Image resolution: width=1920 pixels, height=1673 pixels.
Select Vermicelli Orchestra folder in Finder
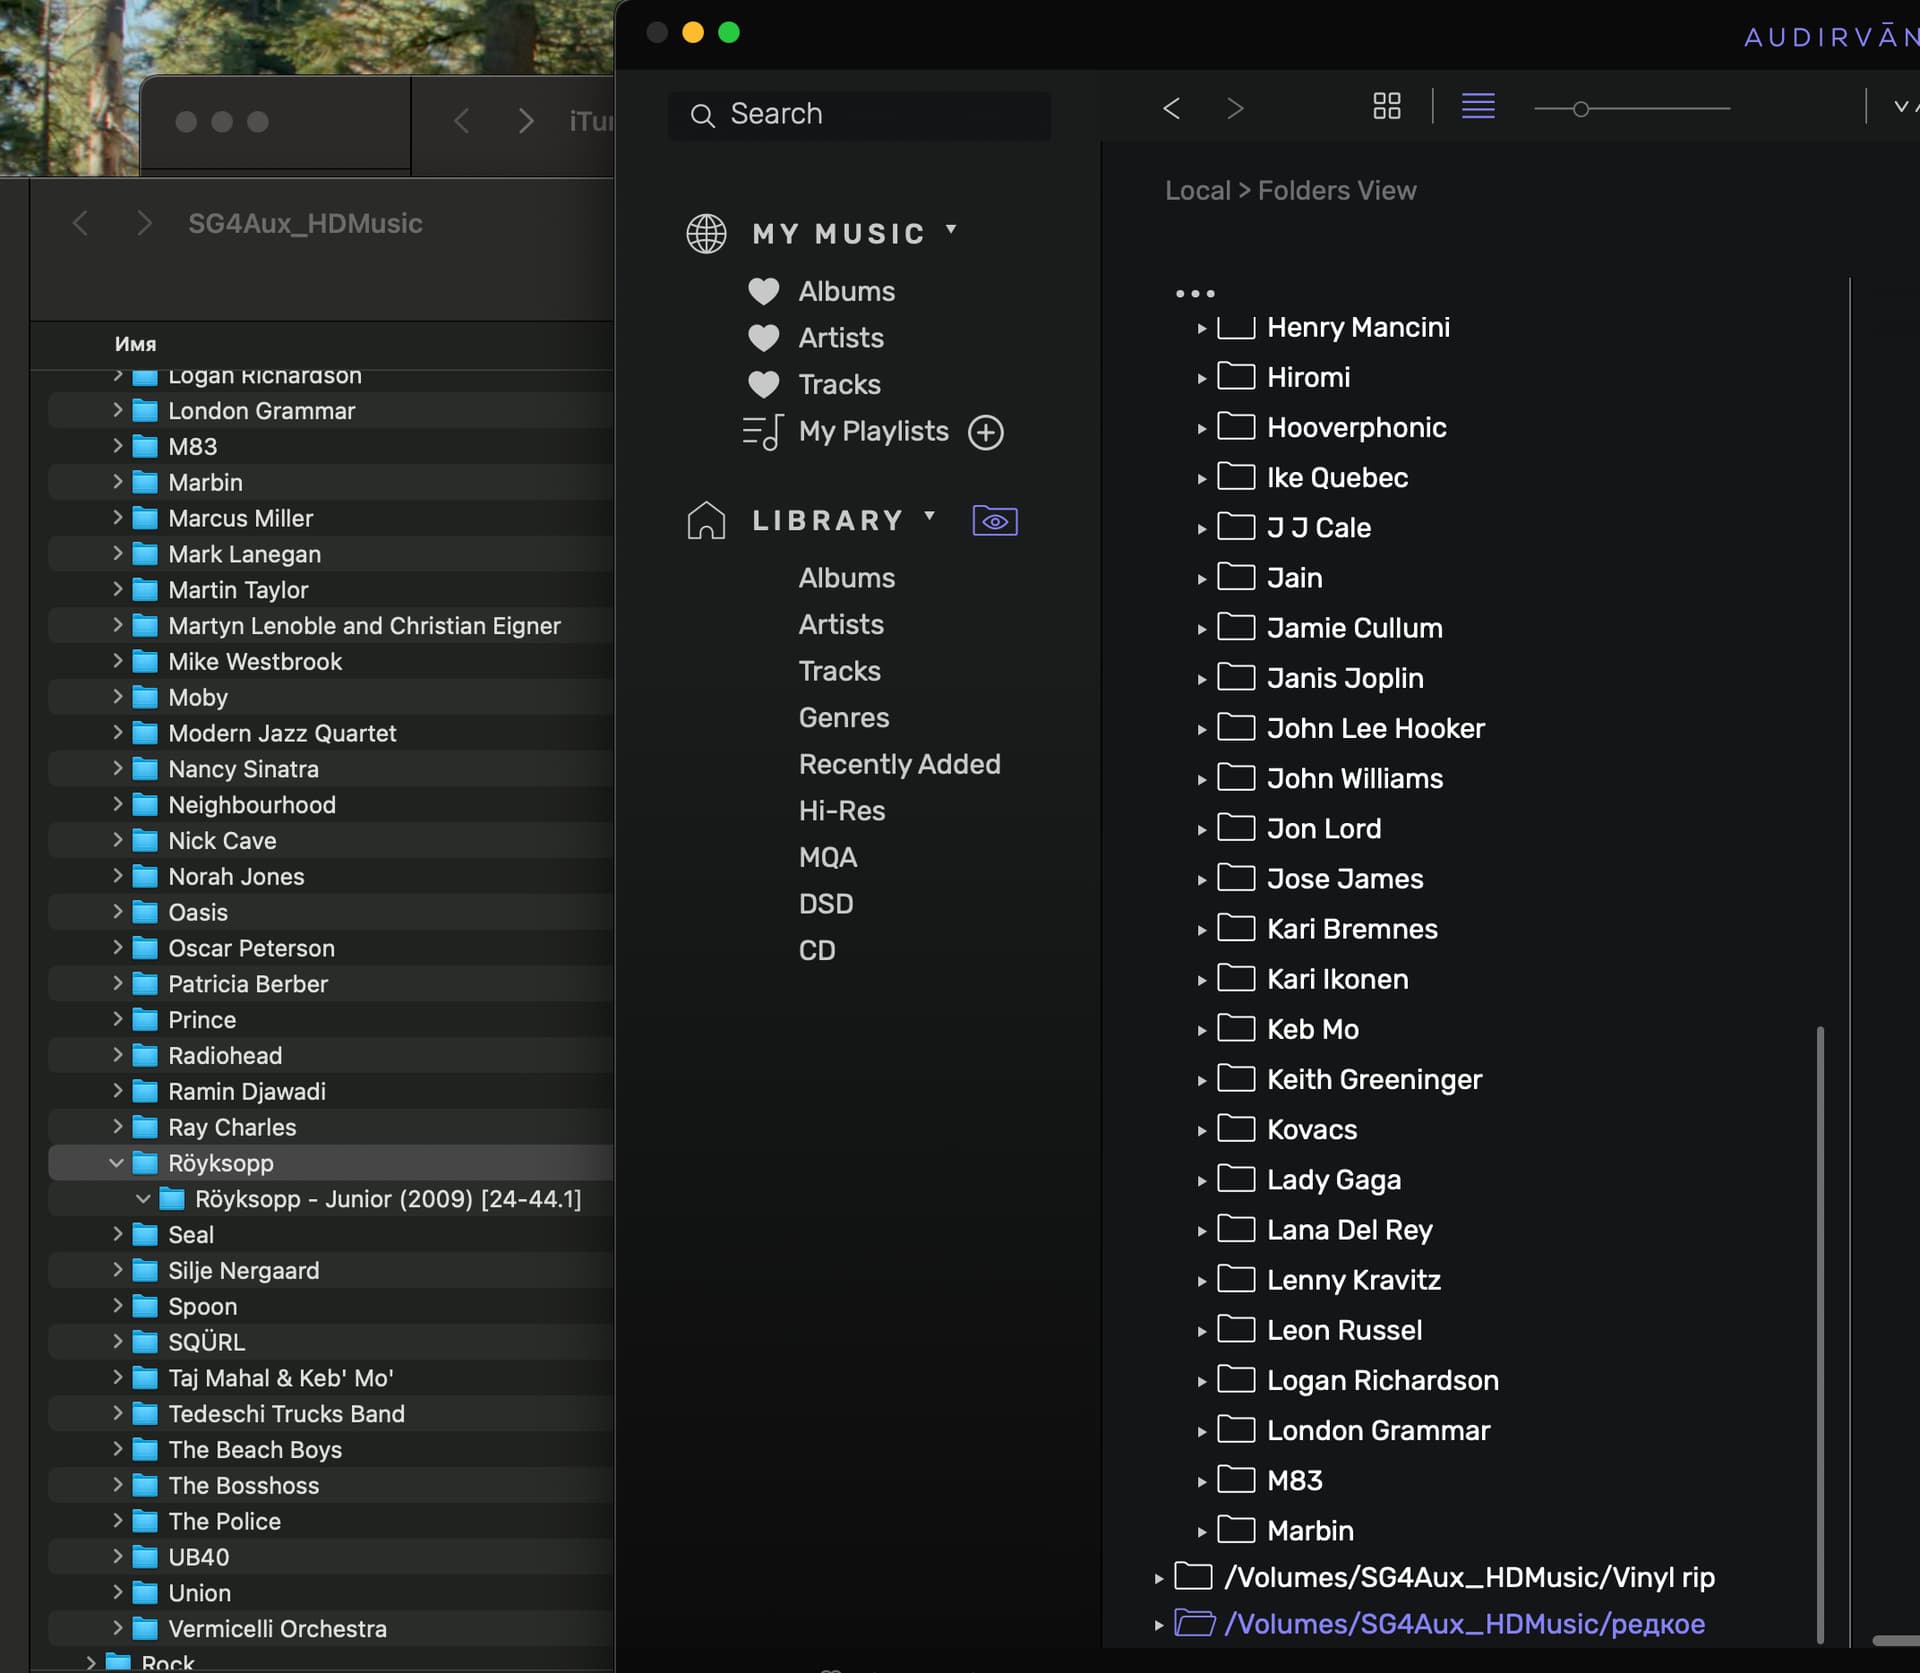click(x=277, y=1629)
